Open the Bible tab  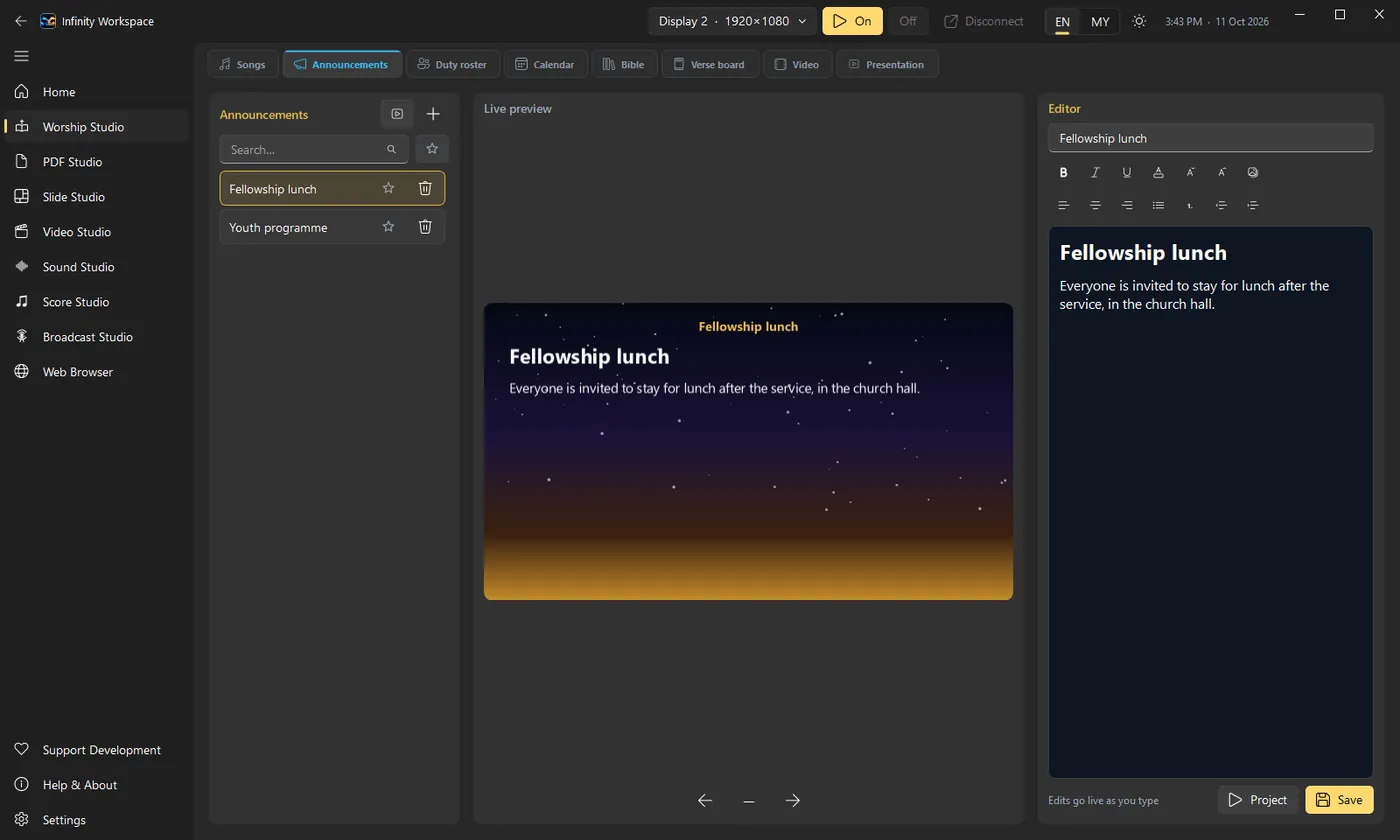[x=625, y=64]
